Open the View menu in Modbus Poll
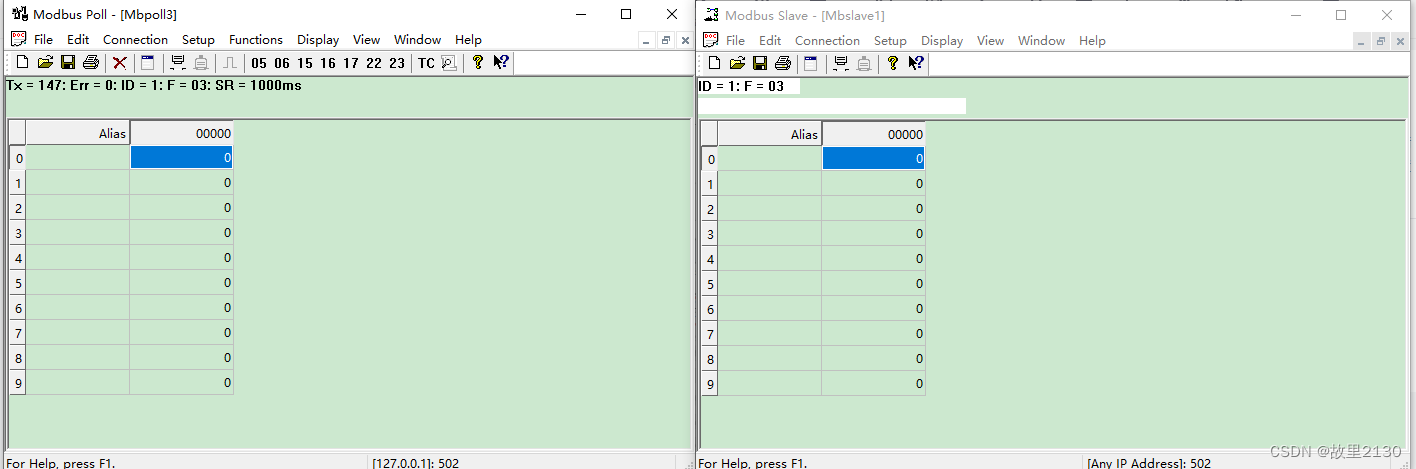This screenshot has height=469, width=1416. click(x=366, y=40)
